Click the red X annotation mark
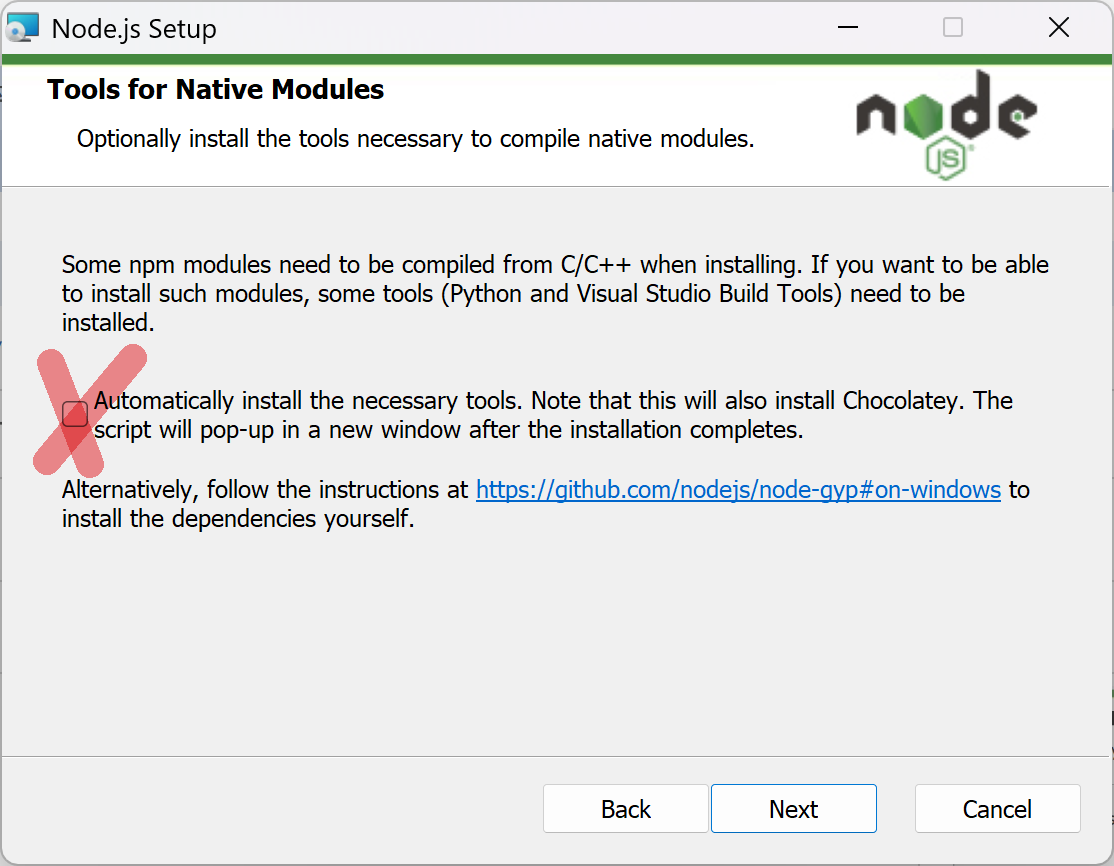 point(90,411)
